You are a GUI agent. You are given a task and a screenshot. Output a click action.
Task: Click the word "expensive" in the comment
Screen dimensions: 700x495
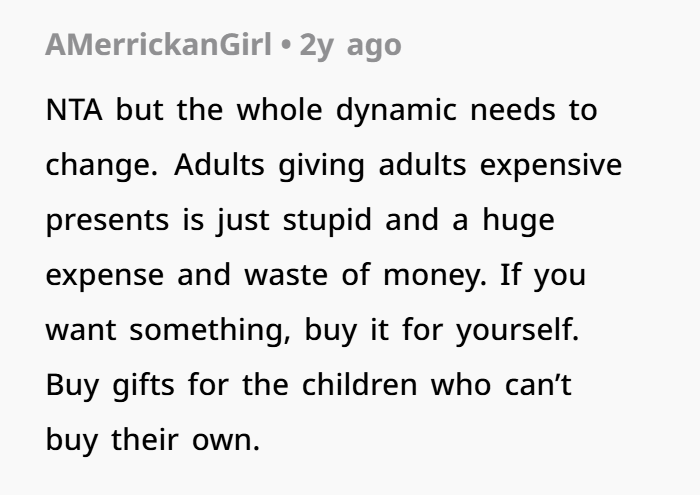point(550,165)
